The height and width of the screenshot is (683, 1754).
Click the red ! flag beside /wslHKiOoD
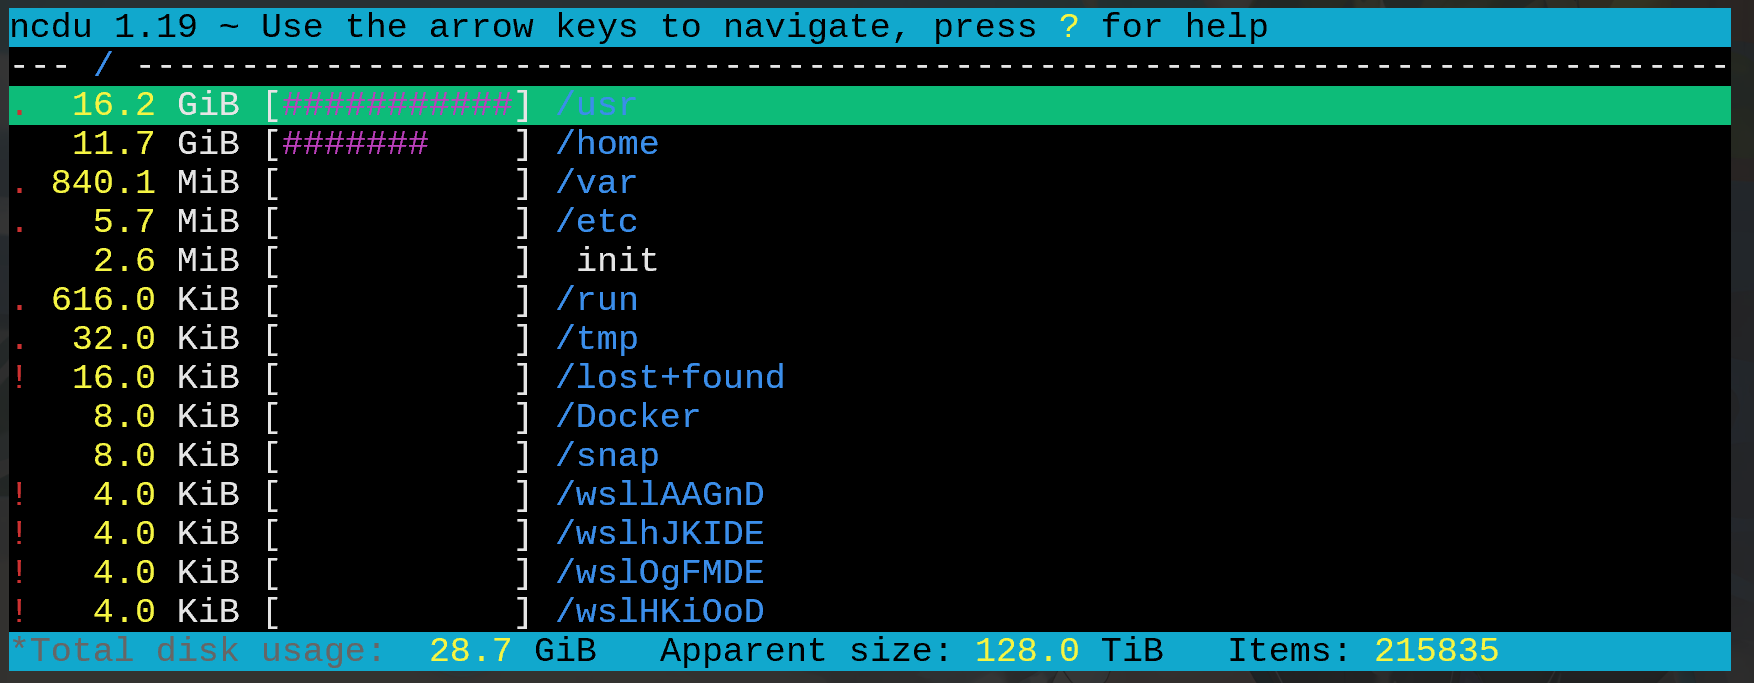click(x=19, y=612)
